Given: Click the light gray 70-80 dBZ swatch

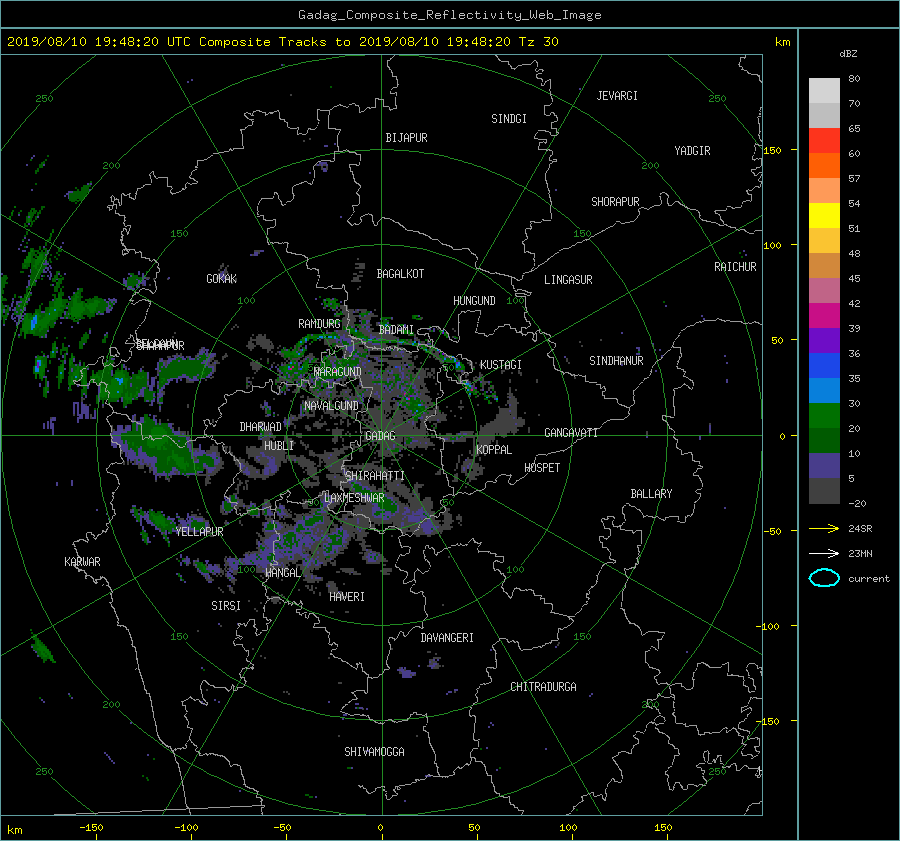Looking at the screenshot, I should [824, 90].
